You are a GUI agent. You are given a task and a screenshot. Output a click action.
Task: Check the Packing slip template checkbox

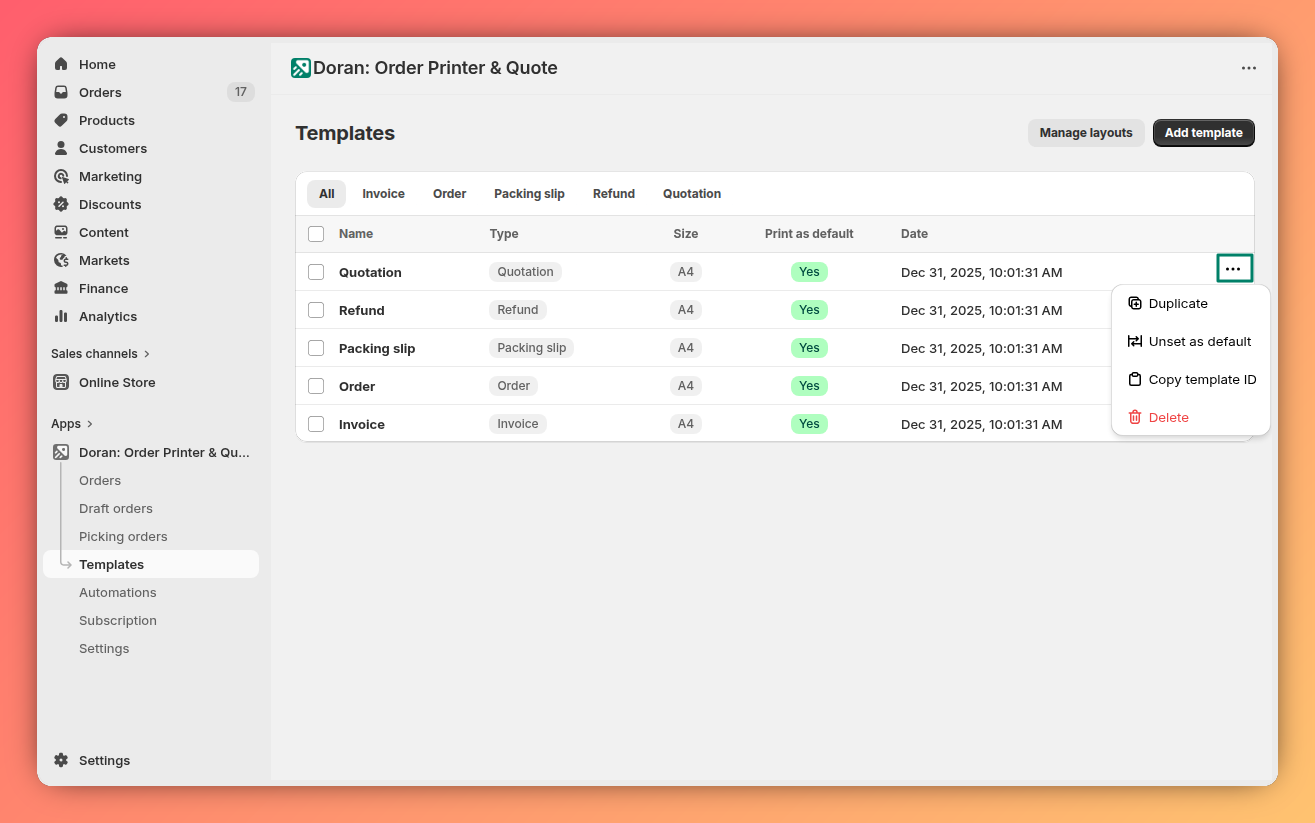click(x=316, y=348)
